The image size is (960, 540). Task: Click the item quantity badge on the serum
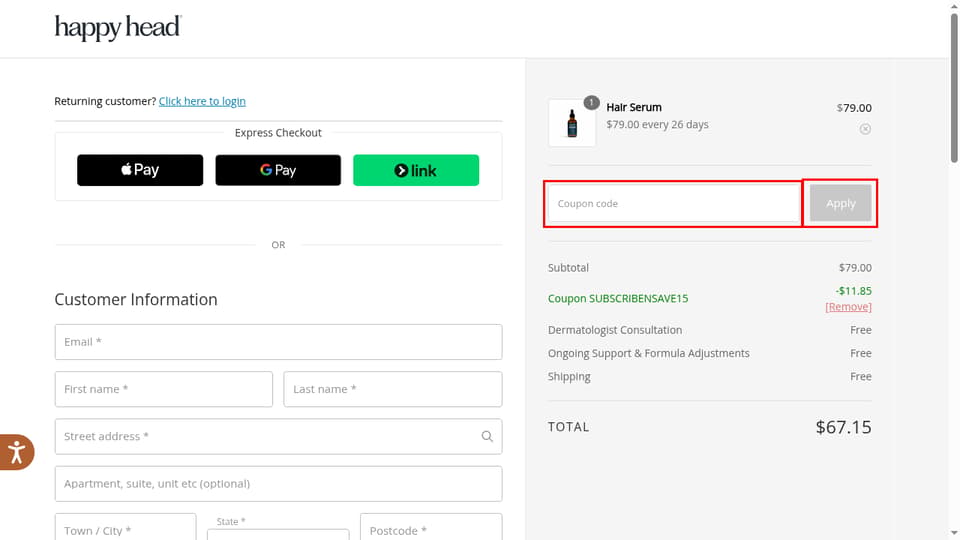[591, 103]
